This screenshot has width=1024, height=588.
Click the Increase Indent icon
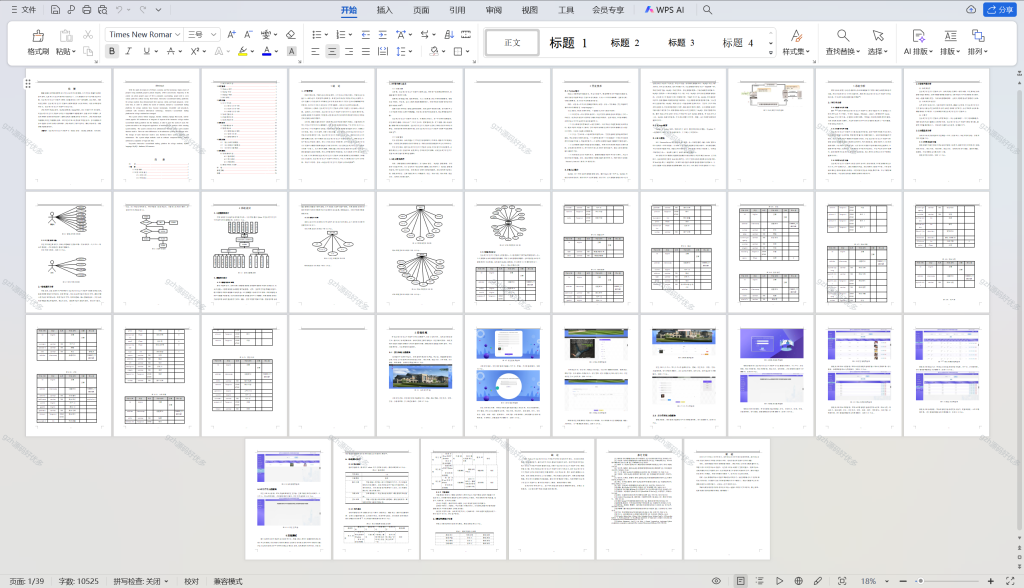pos(383,35)
